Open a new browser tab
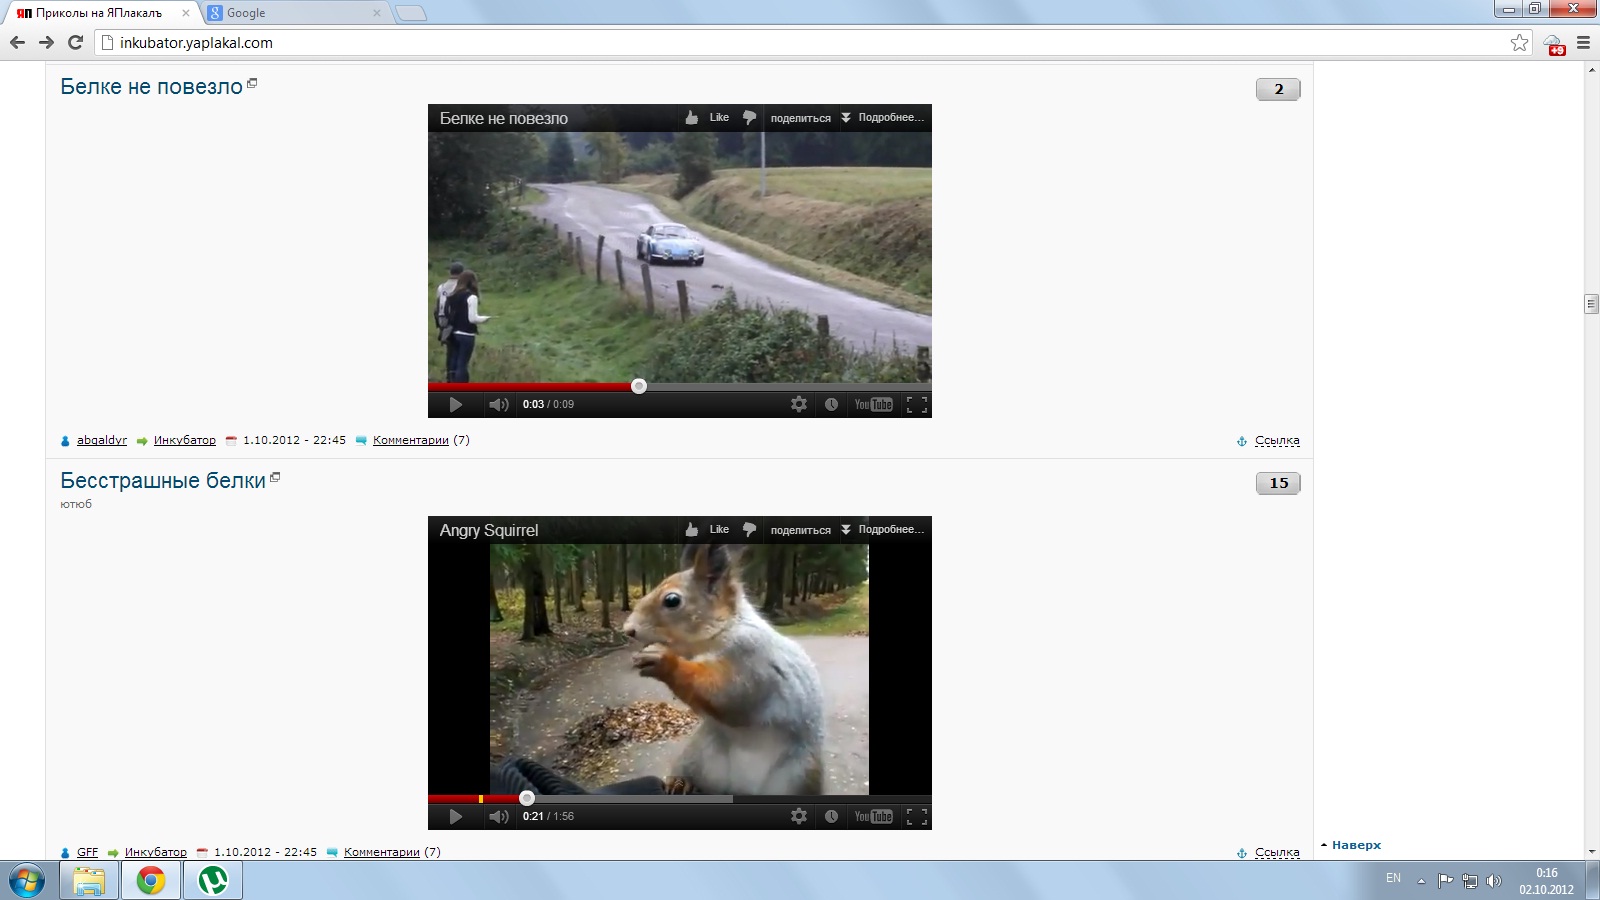This screenshot has width=1600, height=900. (x=410, y=13)
